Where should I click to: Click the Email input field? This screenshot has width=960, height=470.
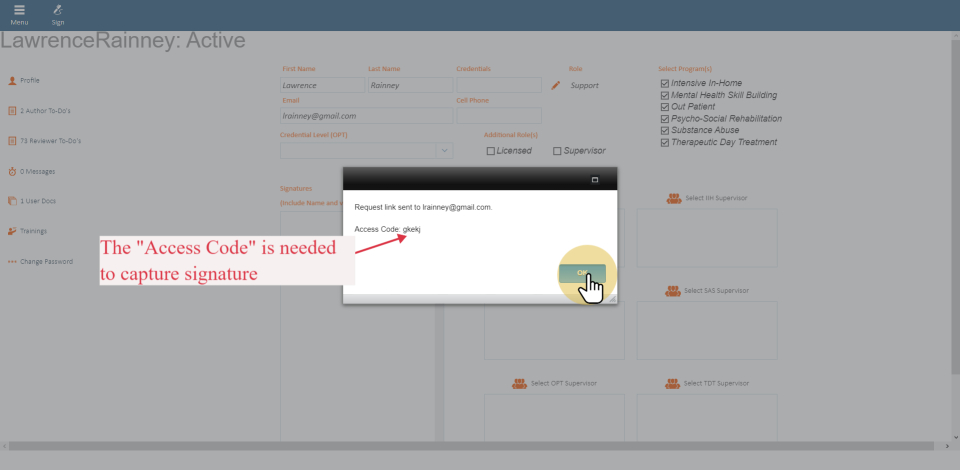tap(365, 116)
